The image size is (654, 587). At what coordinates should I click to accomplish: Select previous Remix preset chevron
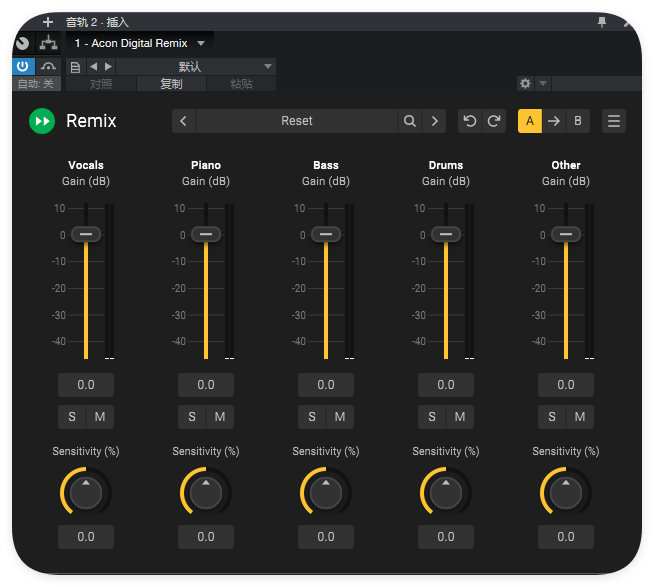tap(184, 121)
